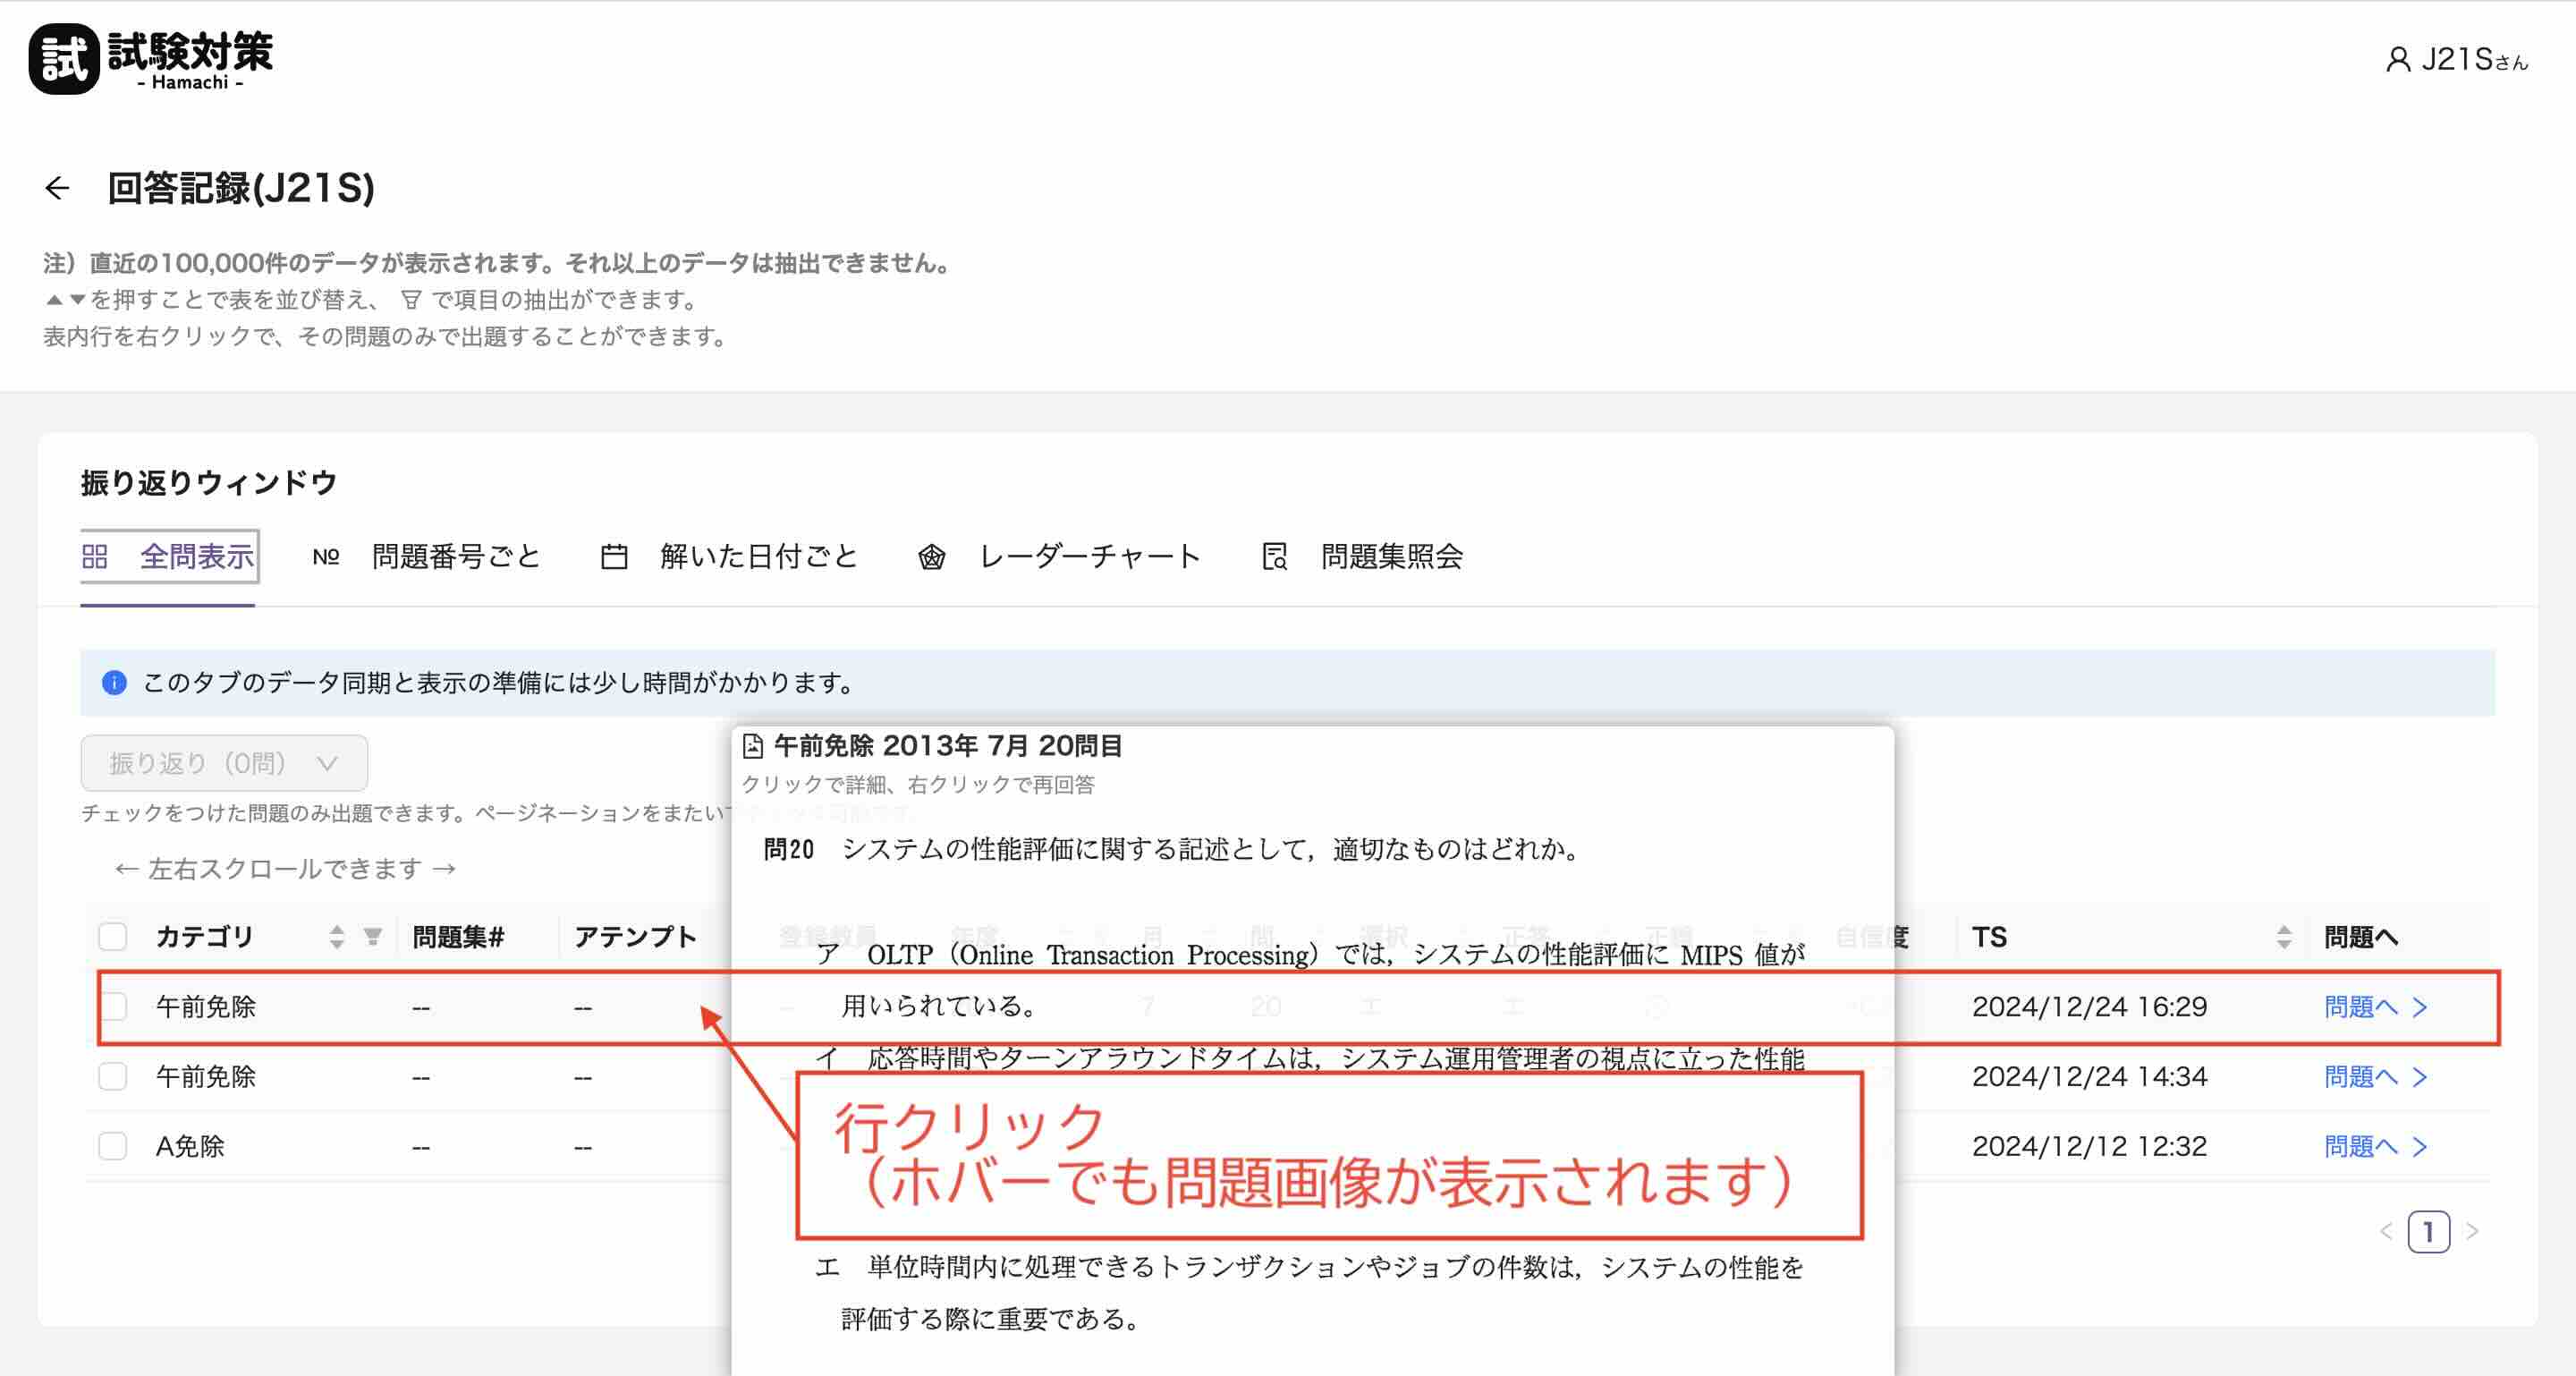The height and width of the screenshot is (1376, 2576).
Task: Switch to the 問題番号ごと tab
Action: (x=455, y=557)
